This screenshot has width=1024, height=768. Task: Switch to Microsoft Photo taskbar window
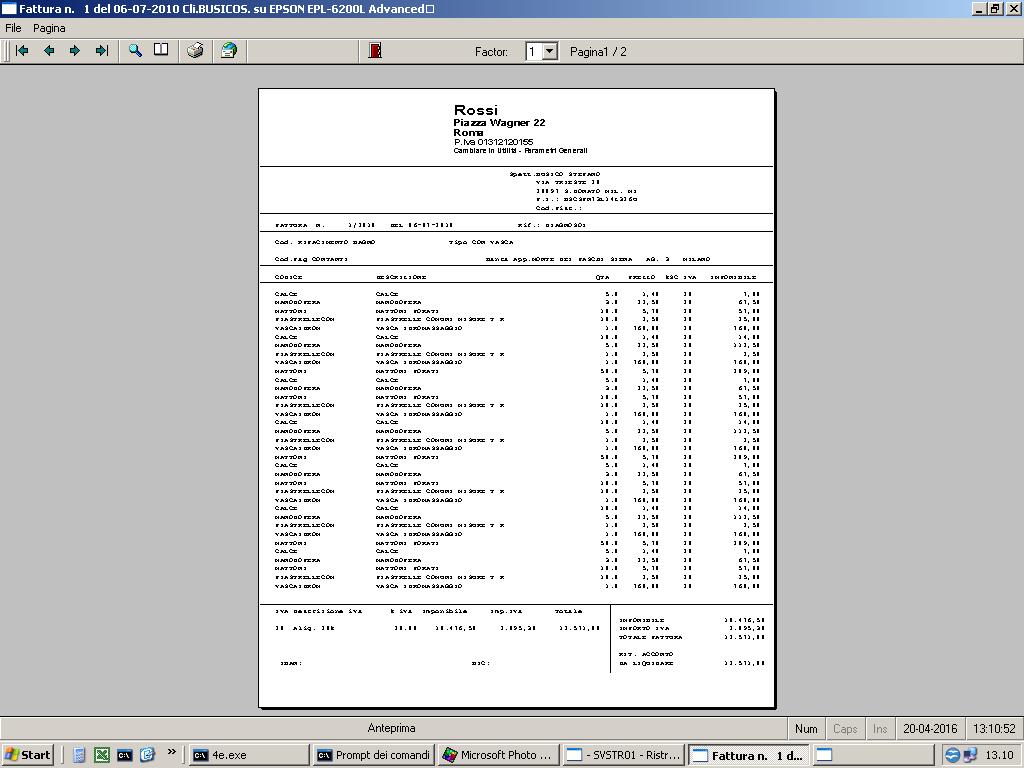(x=498, y=755)
